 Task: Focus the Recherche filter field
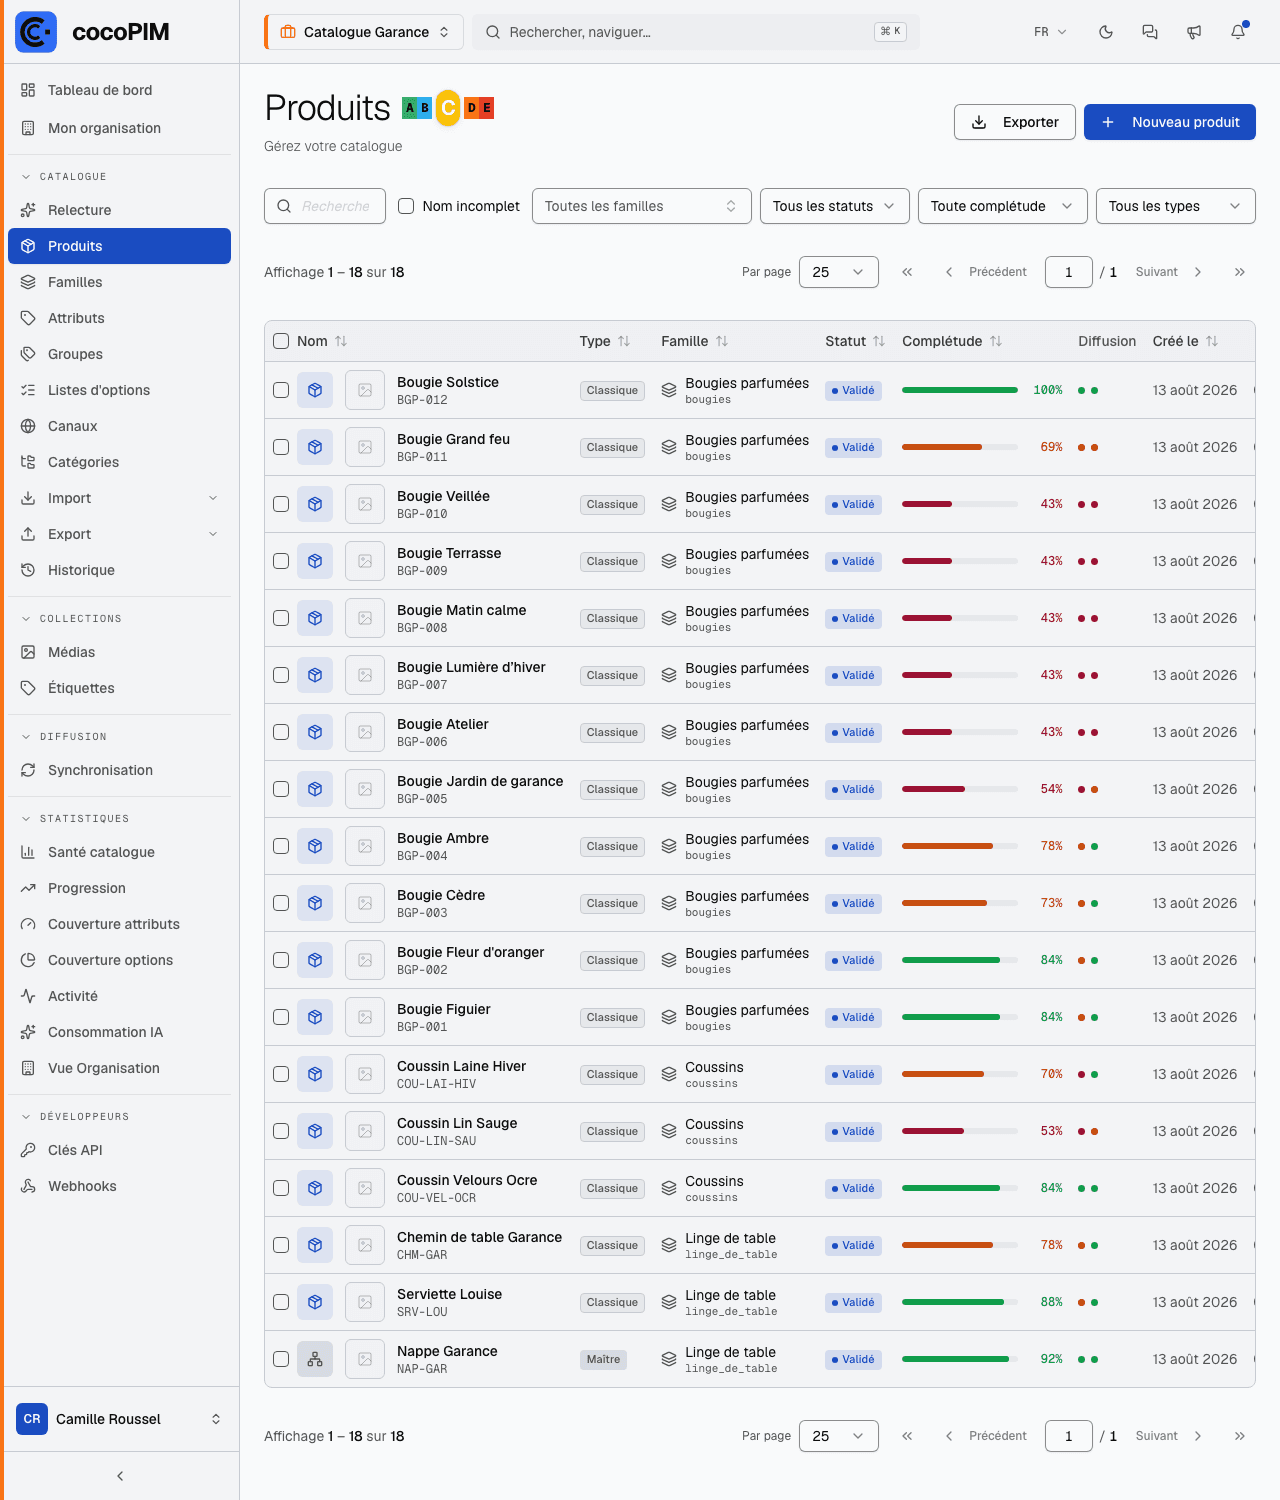coord(325,206)
